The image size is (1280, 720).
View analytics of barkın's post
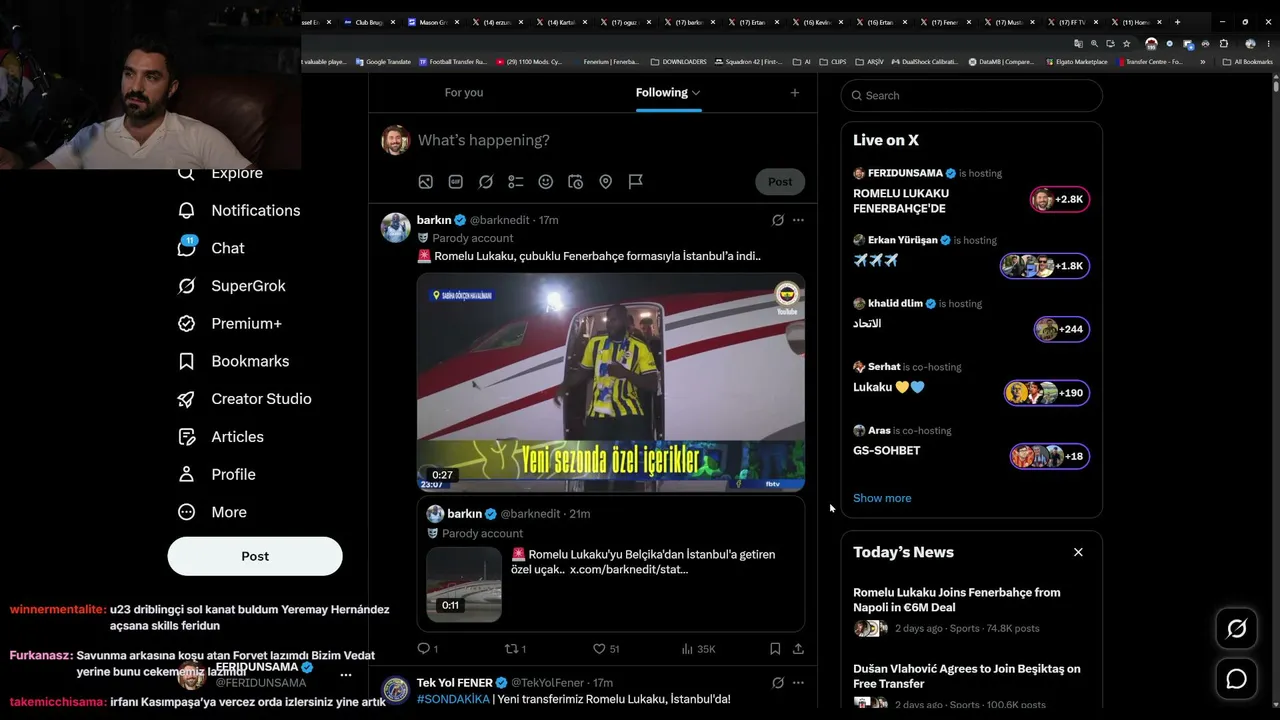tap(698, 649)
